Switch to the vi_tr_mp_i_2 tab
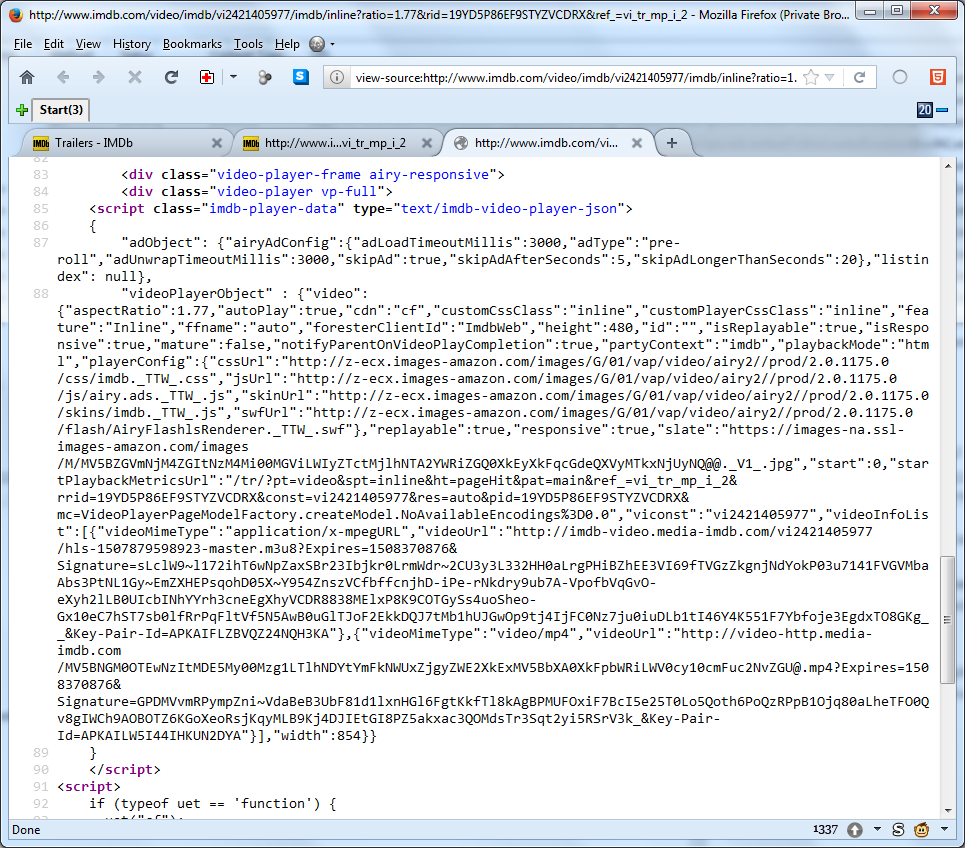The image size is (965, 848). (337, 143)
